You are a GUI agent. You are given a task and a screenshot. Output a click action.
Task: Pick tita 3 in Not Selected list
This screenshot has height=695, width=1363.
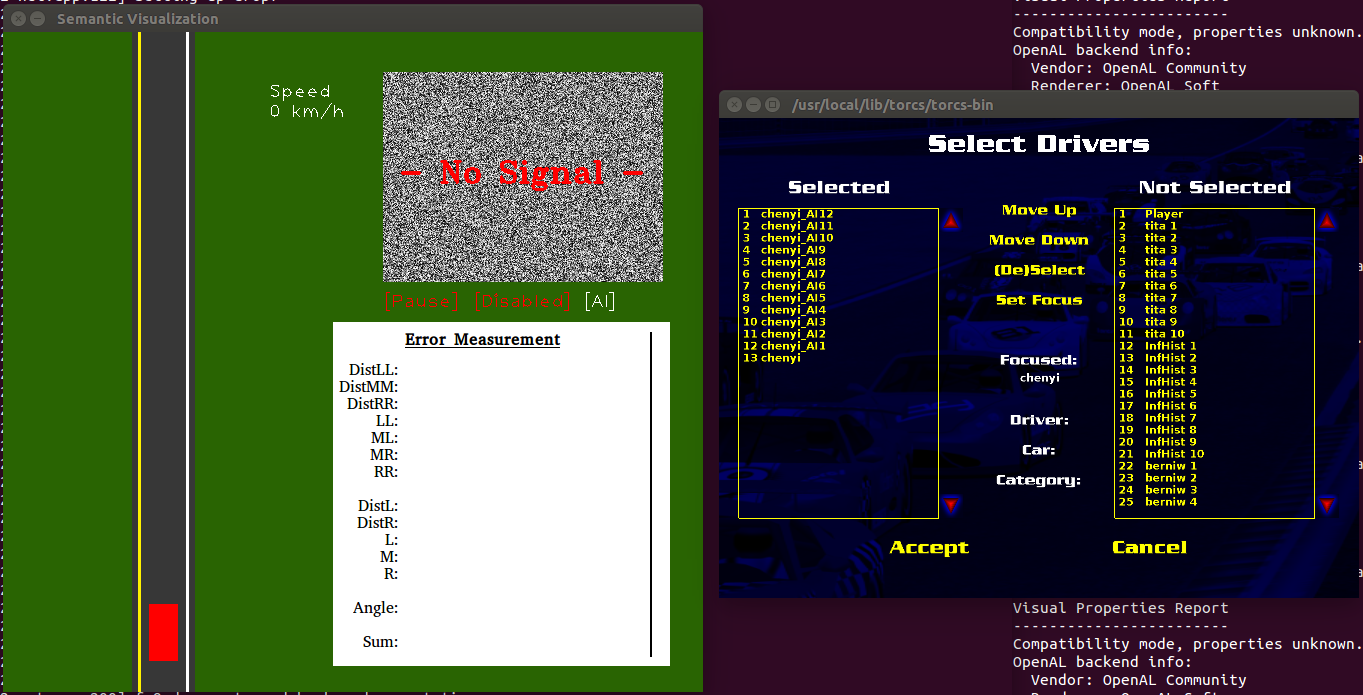[1214, 250]
